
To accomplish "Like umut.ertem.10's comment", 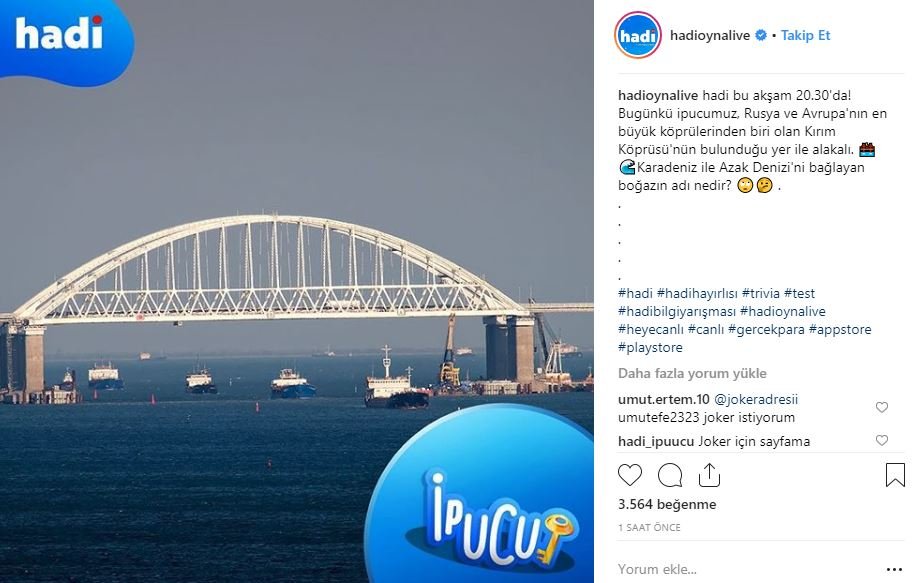I will coord(882,407).
